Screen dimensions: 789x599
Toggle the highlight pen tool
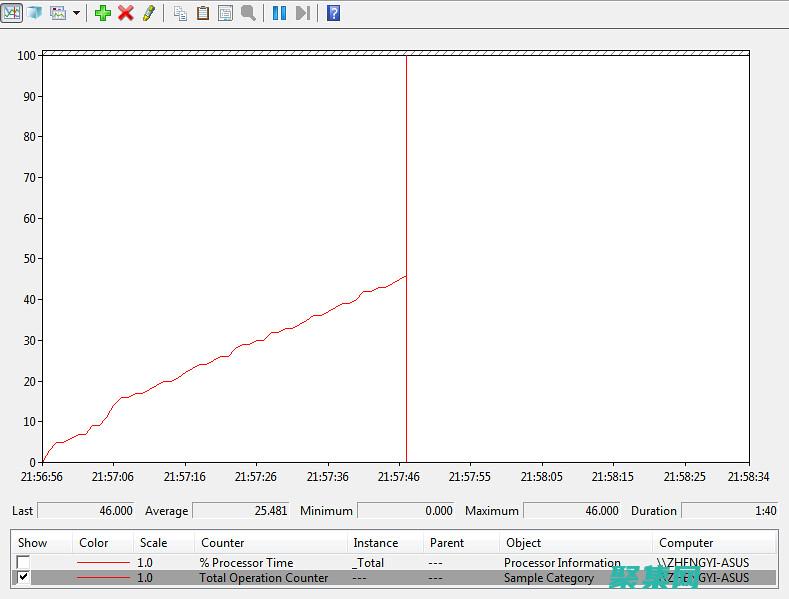[x=148, y=13]
